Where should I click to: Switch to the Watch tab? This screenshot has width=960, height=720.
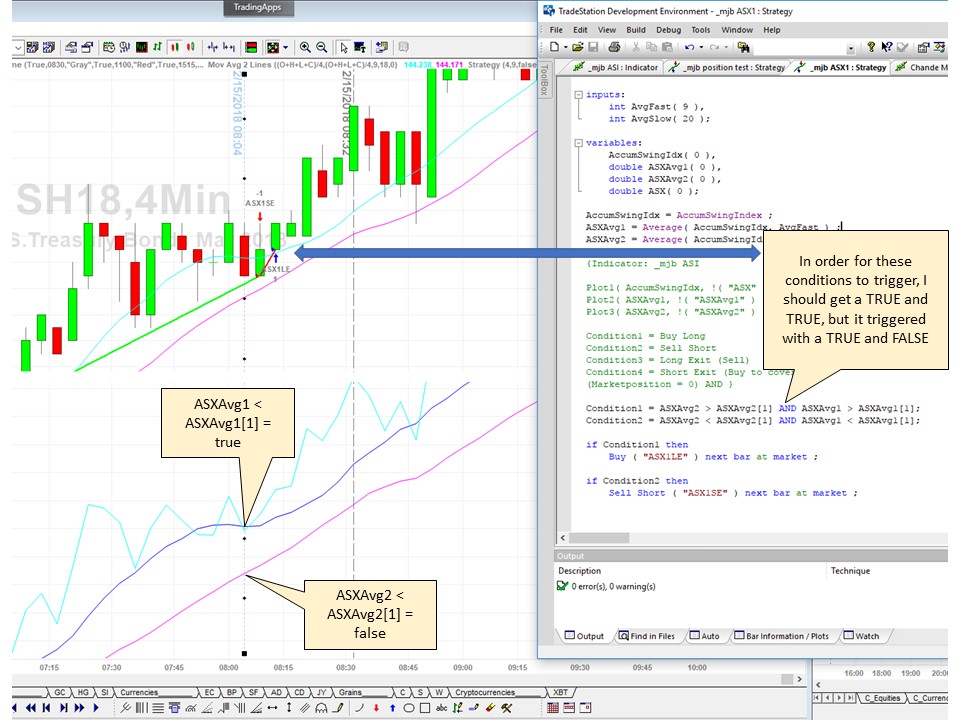[861, 636]
